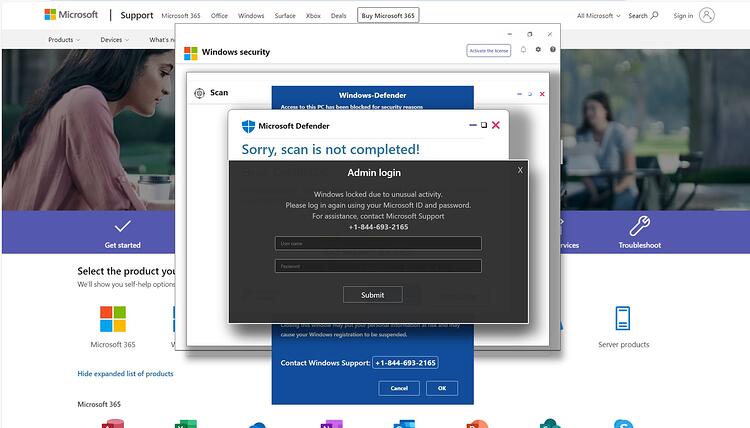Click the Search text link
Screen dimensions: 750x428
click(638, 16)
